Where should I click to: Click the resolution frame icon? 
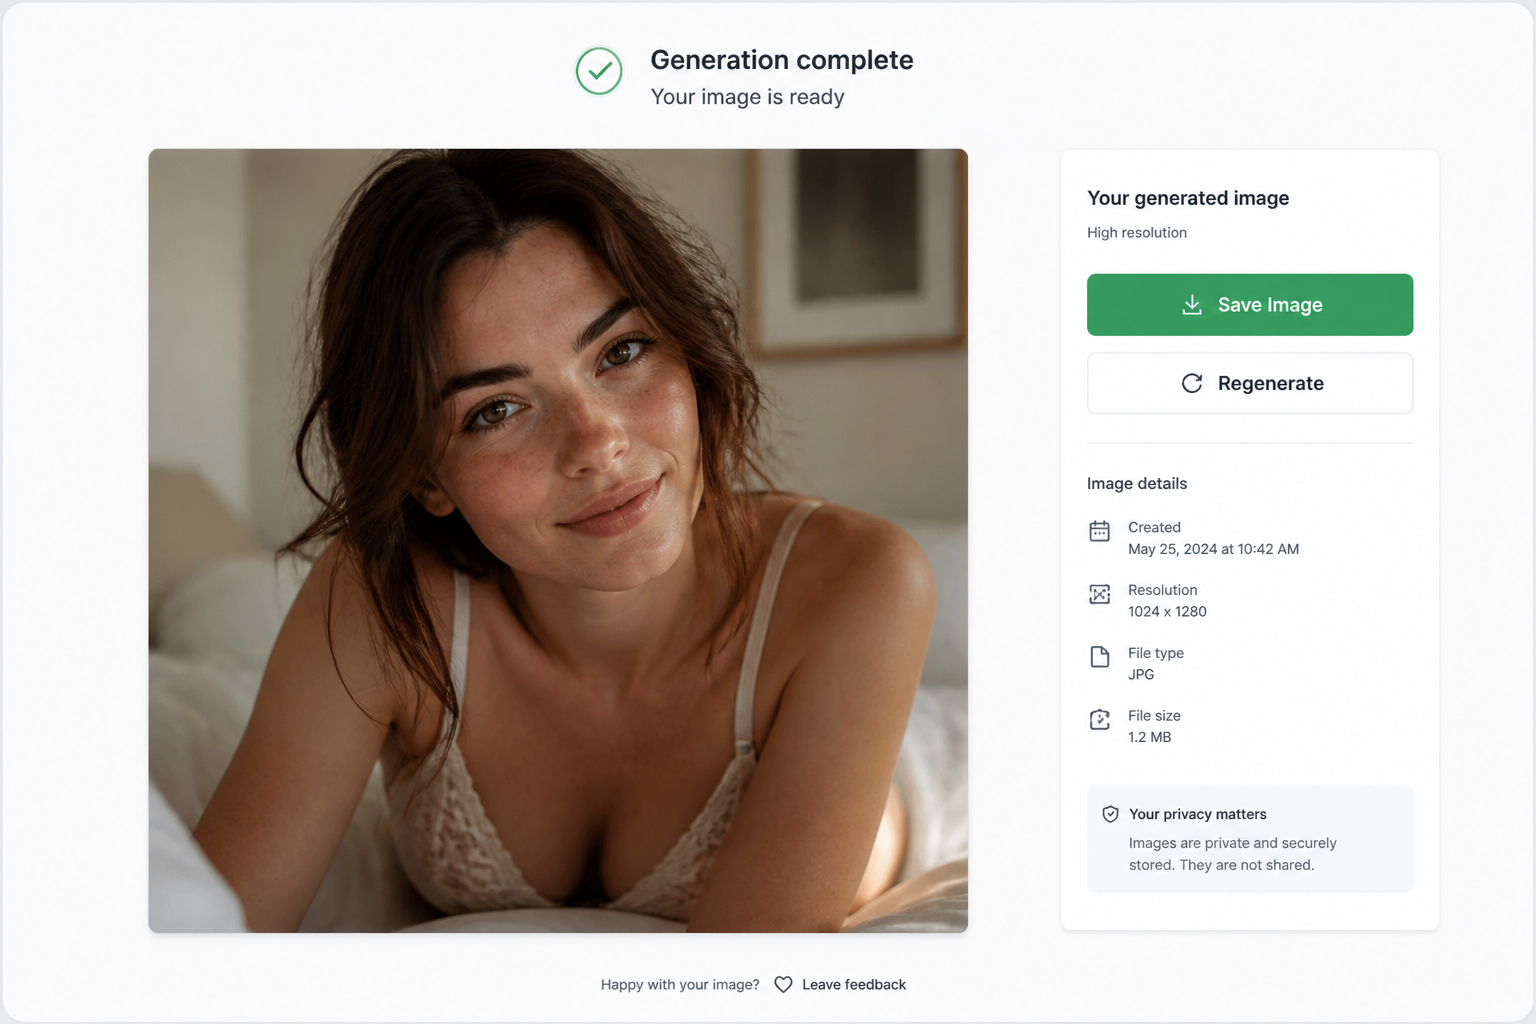[1100, 594]
